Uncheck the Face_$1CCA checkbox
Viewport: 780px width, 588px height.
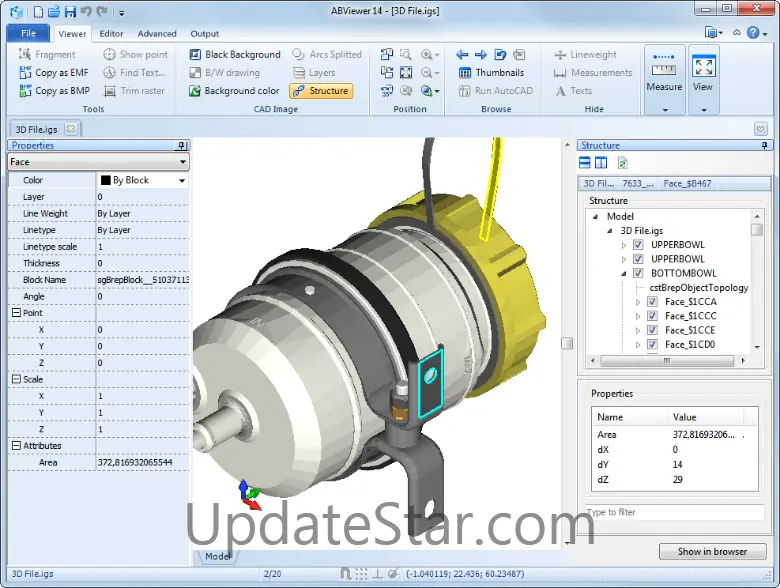[x=652, y=301]
